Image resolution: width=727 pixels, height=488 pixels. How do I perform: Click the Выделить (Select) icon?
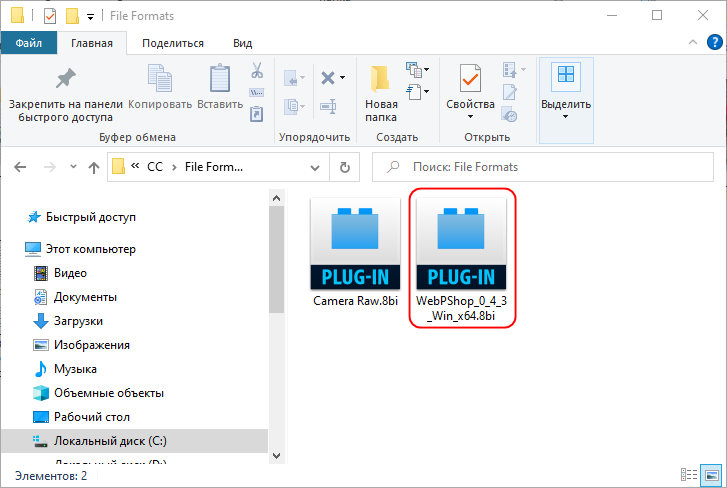(566, 77)
